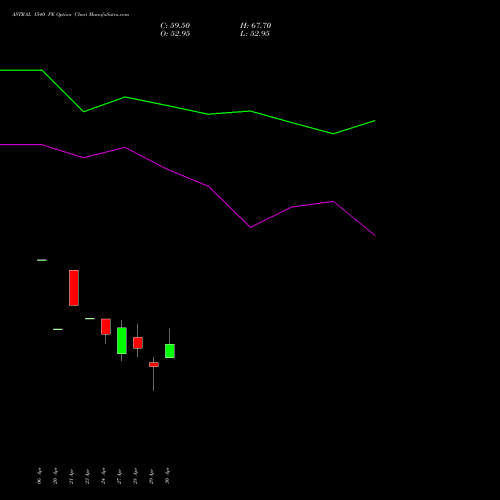Click the '29 Apr' date axis label

pyautogui.click(x=151, y=476)
